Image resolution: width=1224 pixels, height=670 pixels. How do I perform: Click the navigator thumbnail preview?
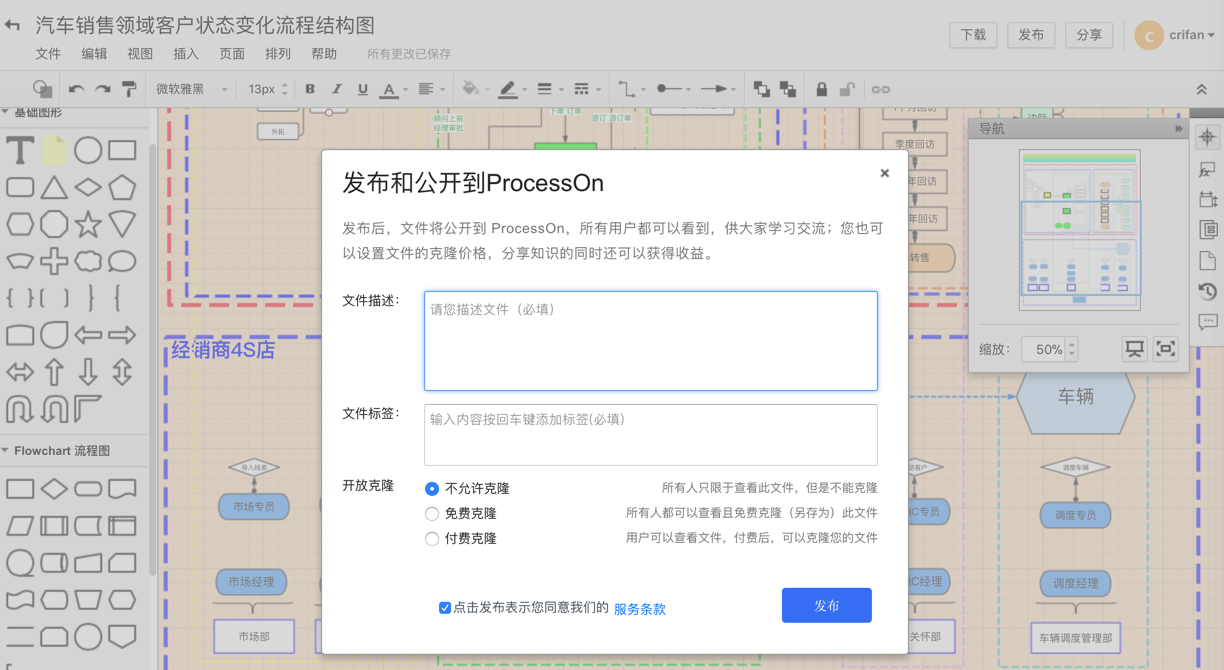(x=1080, y=229)
